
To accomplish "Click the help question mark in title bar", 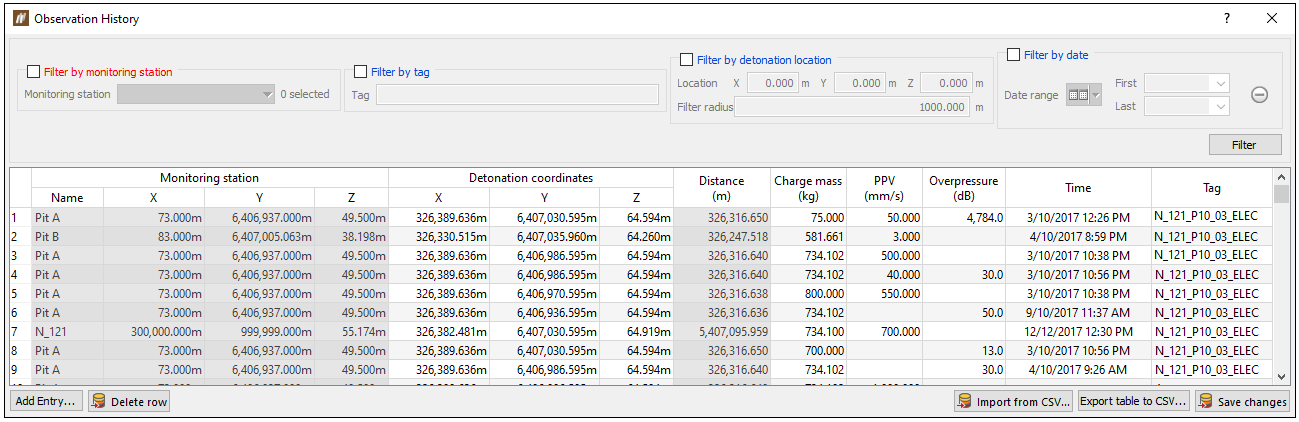I will [x=1227, y=18].
